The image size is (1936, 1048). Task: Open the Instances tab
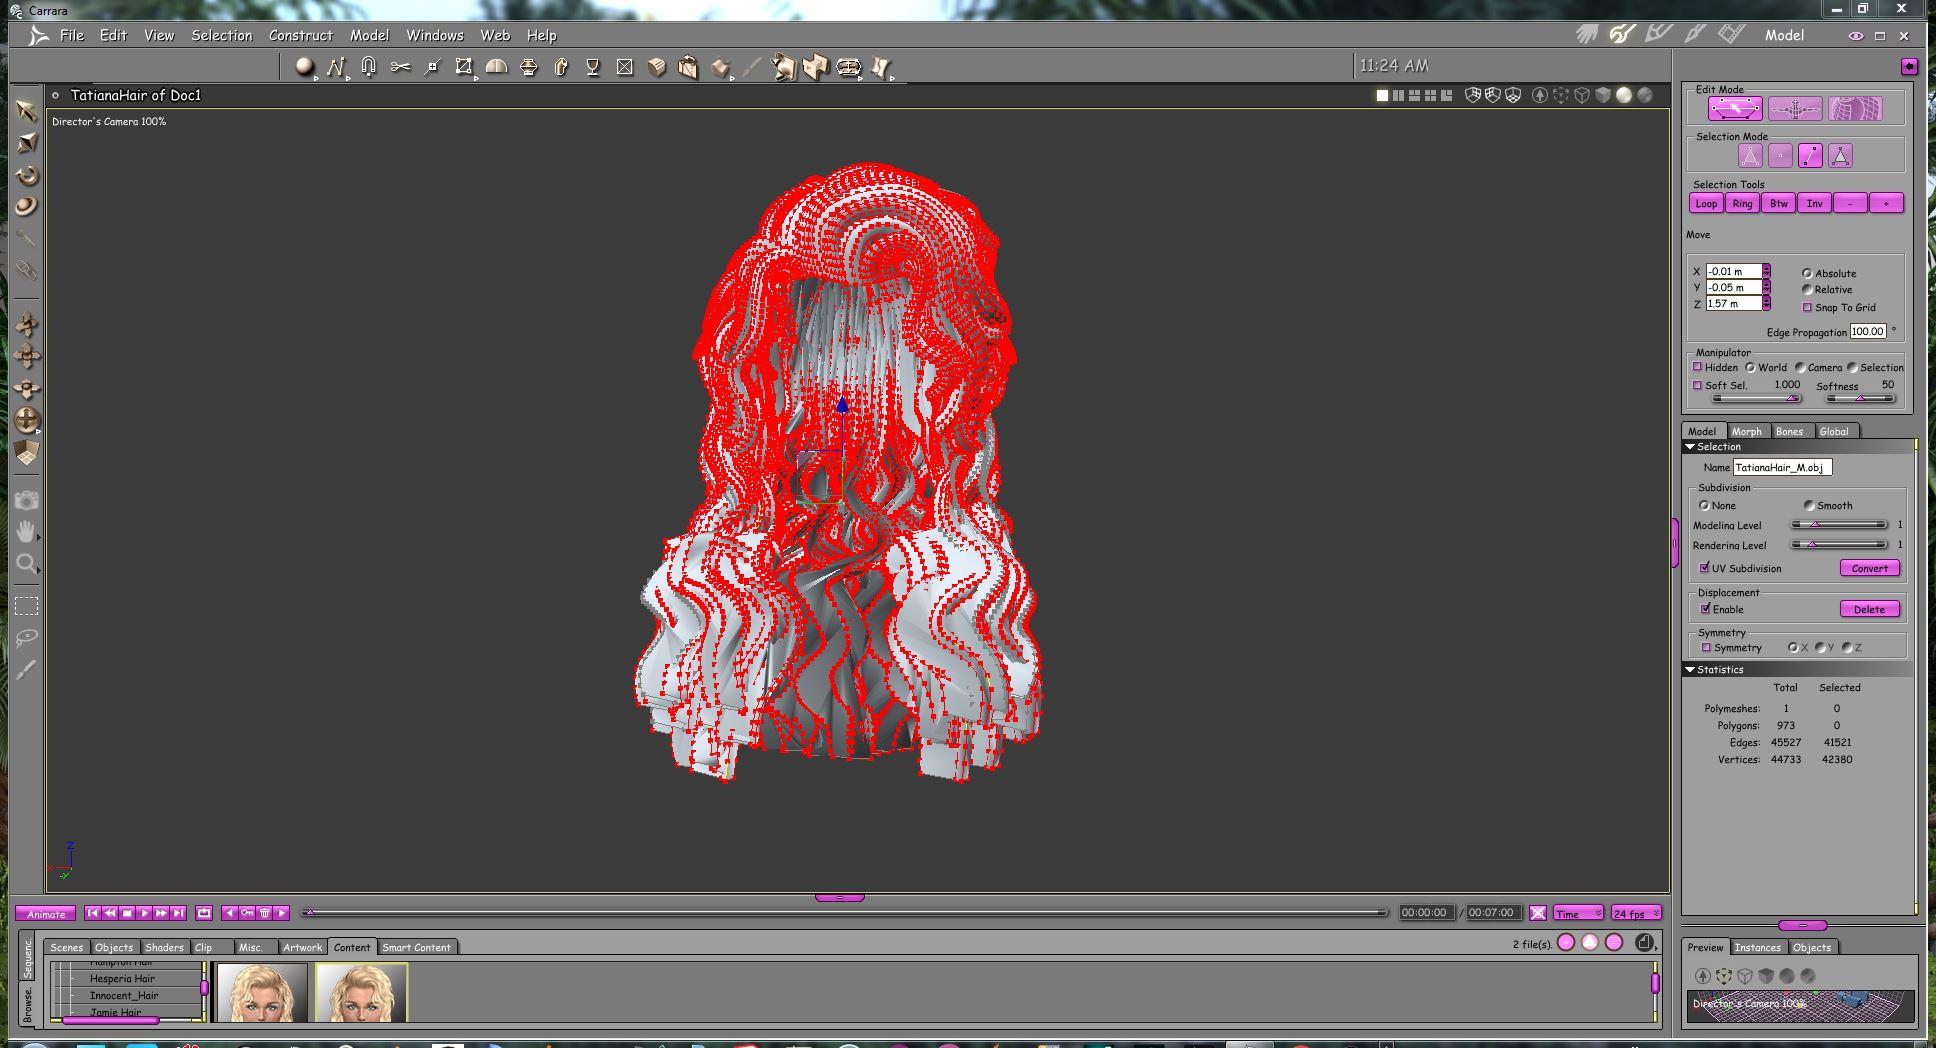coord(1757,947)
